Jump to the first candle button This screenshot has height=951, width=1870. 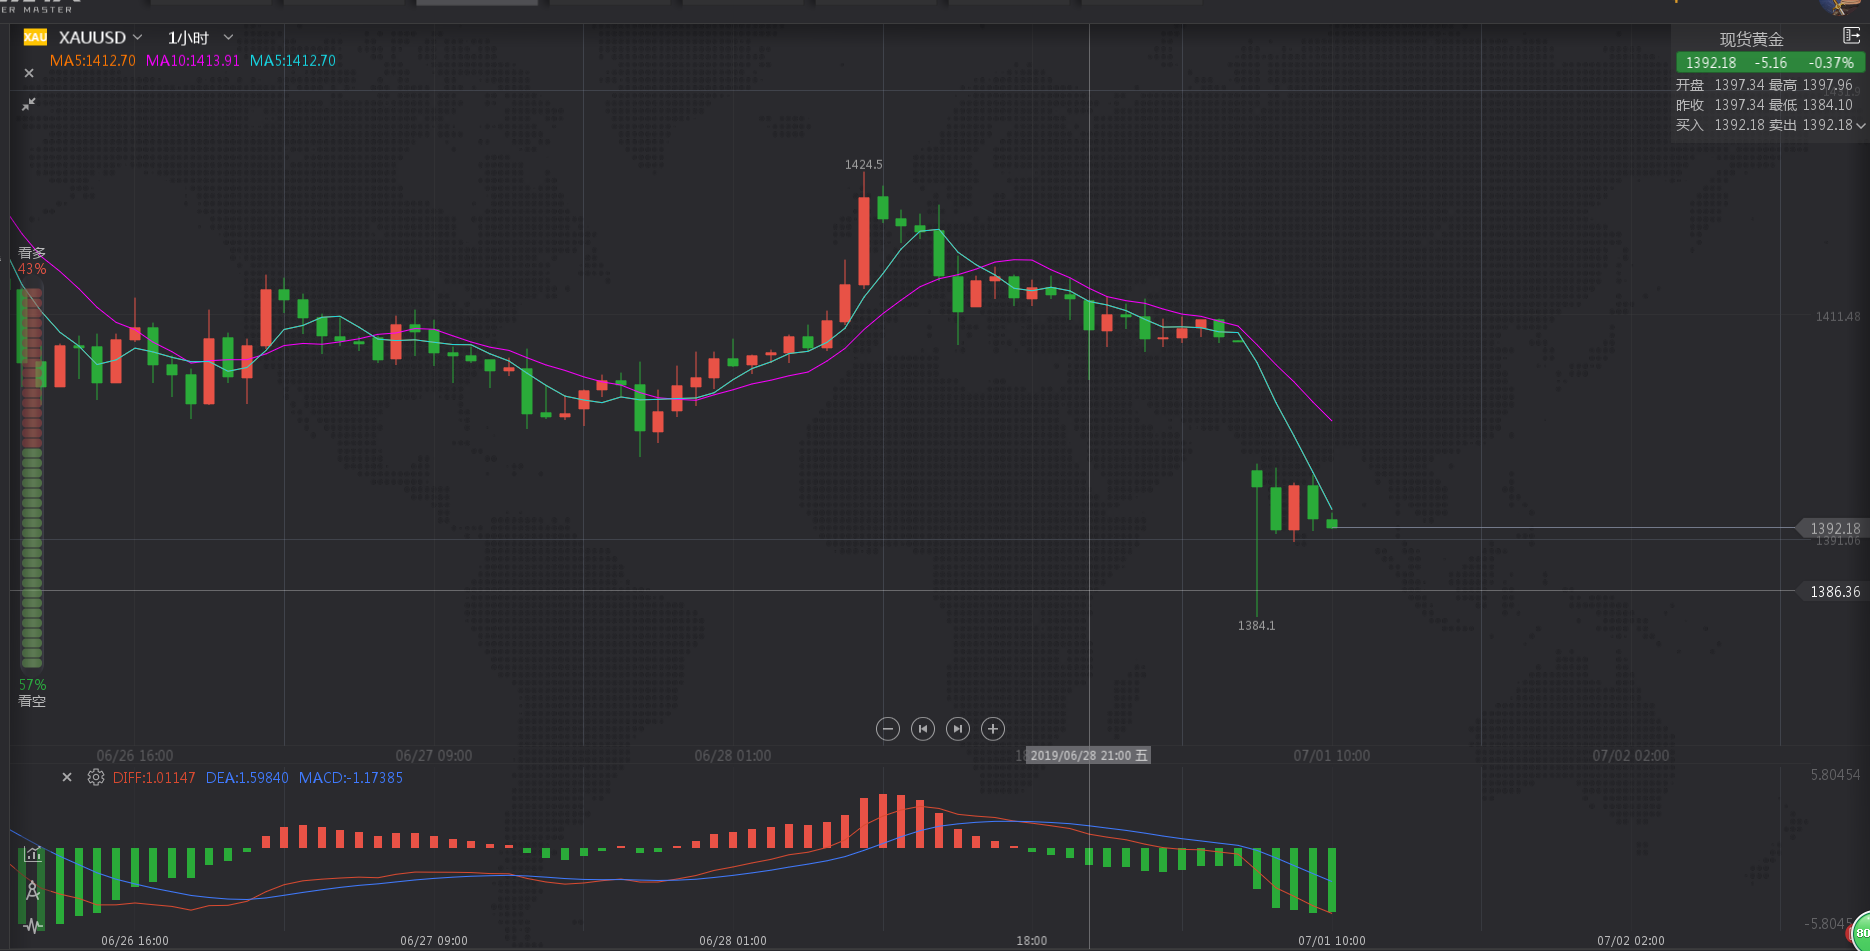[x=923, y=729]
